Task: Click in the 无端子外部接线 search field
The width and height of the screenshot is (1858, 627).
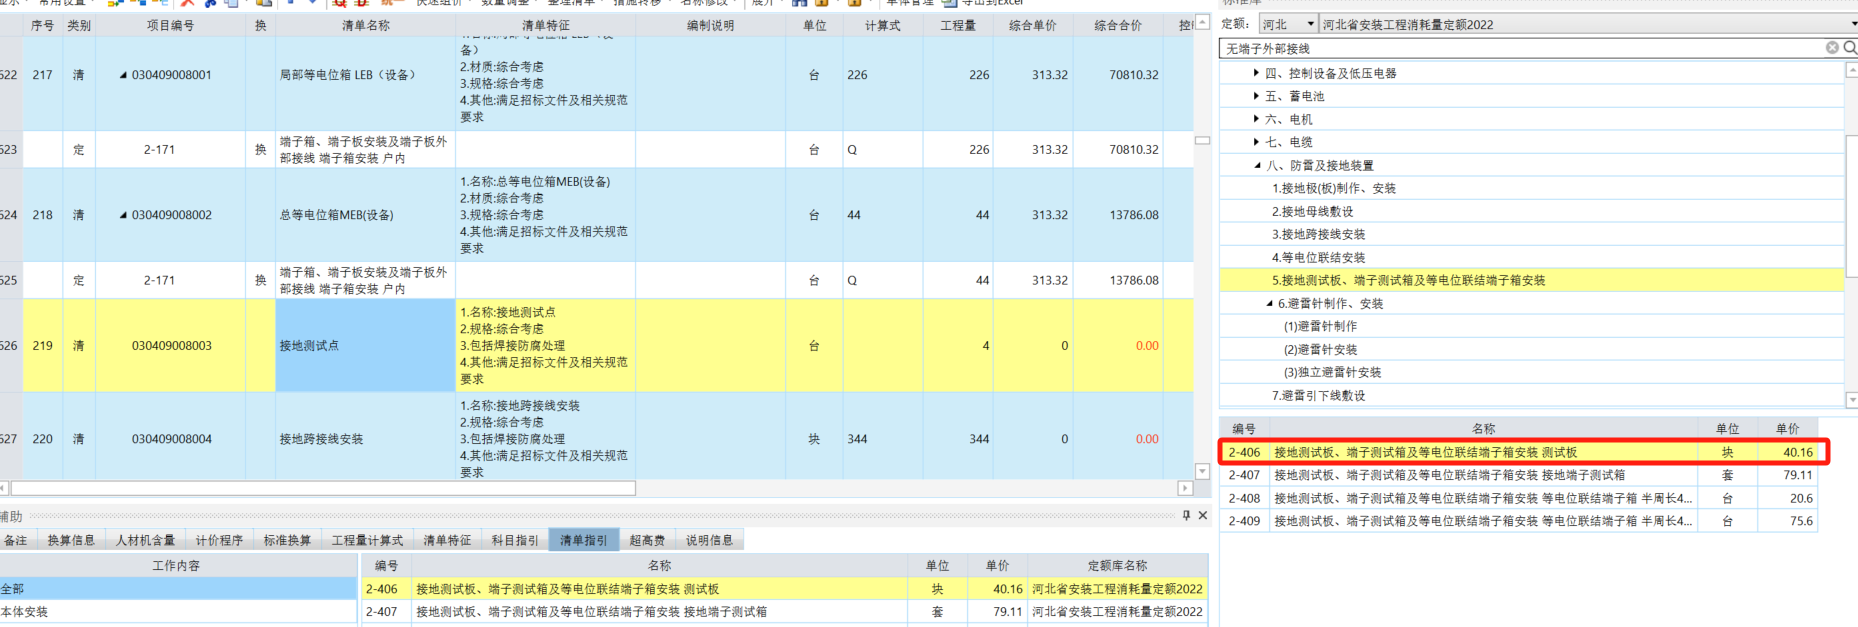Action: pyautogui.click(x=1520, y=48)
